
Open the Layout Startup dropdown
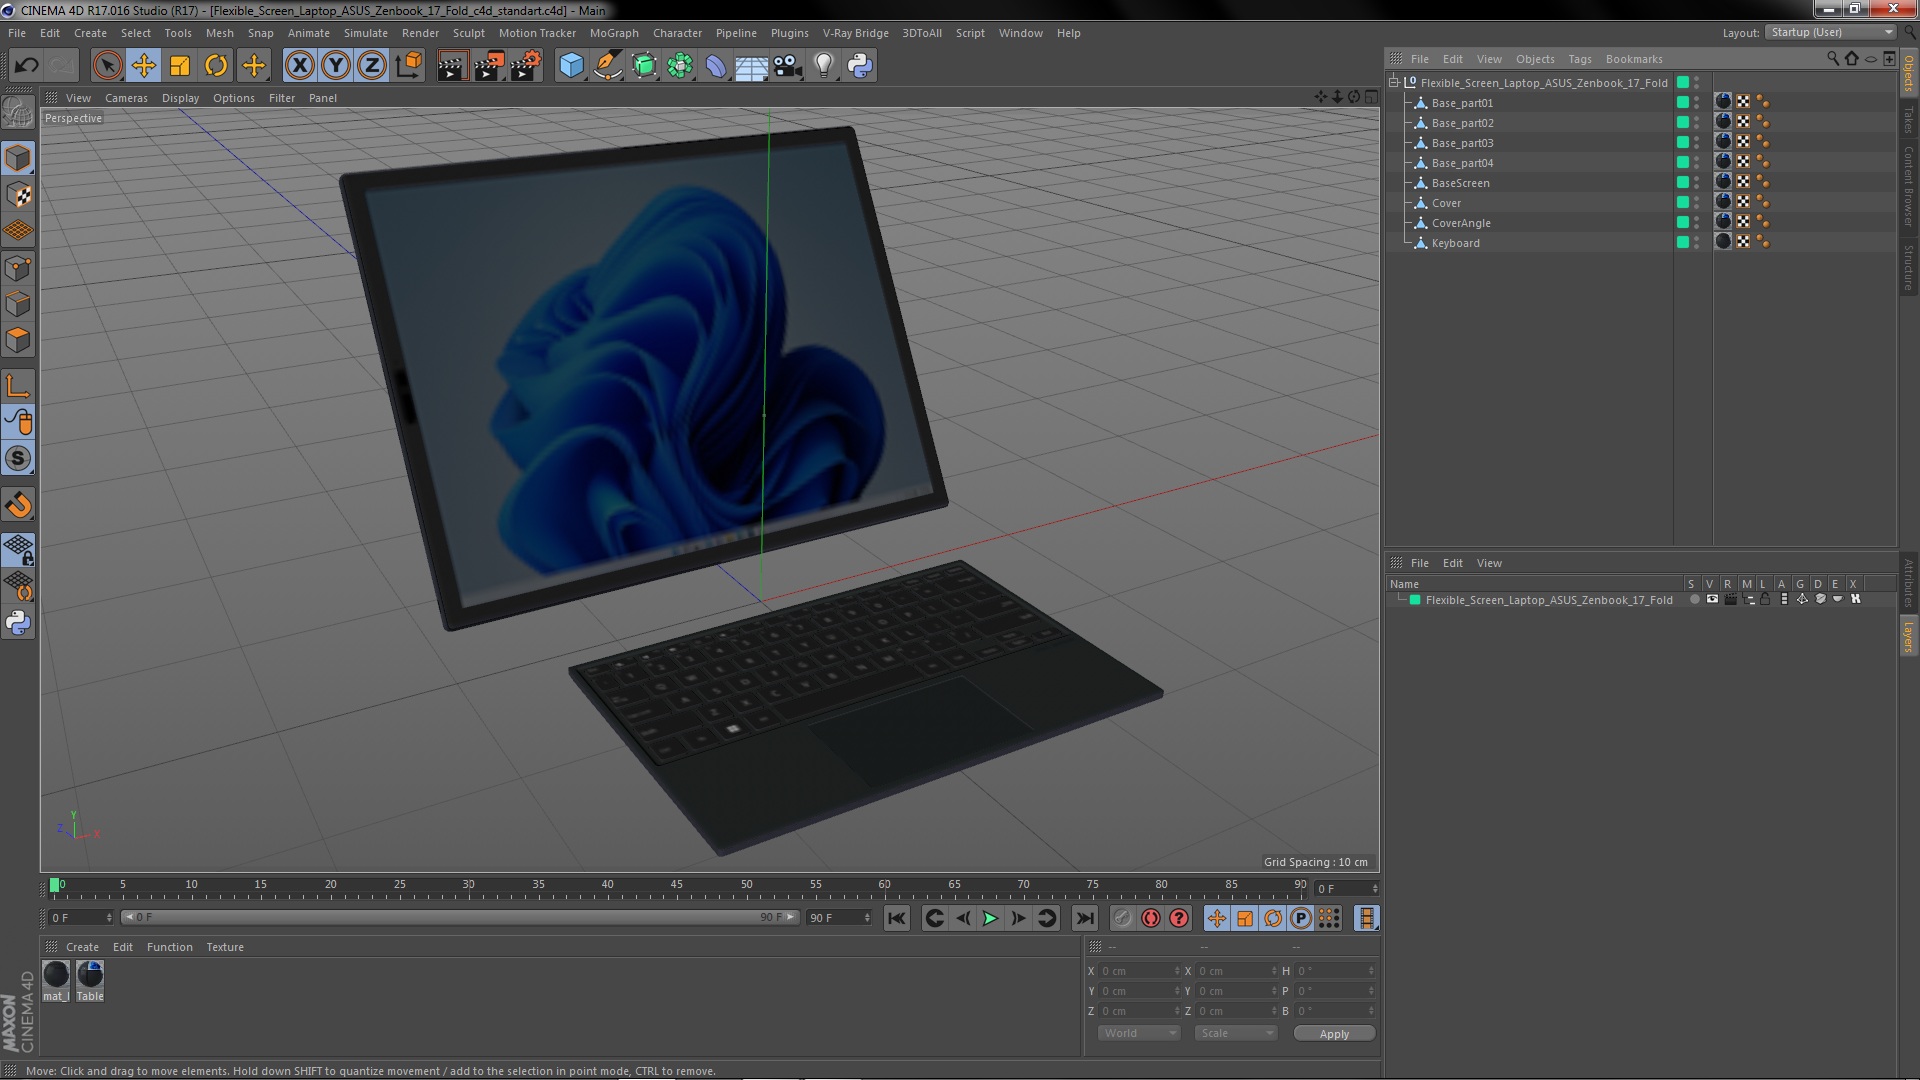(1830, 33)
